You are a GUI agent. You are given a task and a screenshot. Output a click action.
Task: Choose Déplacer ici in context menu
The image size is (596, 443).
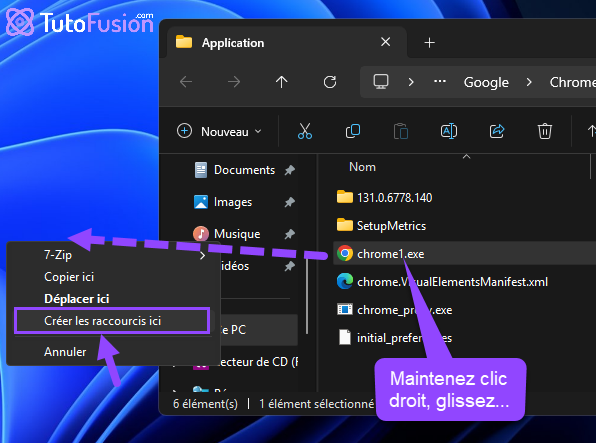[114, 299]
